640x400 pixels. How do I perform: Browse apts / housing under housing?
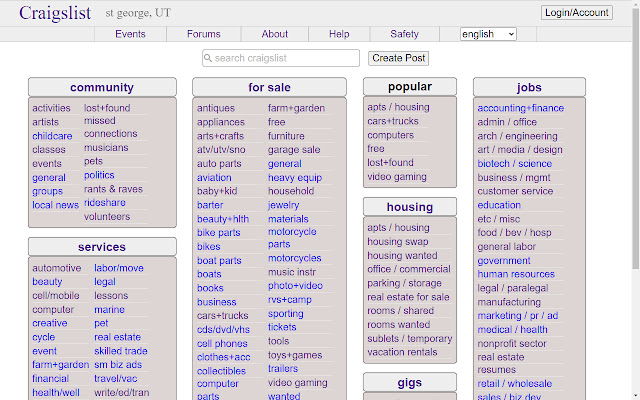(x=398, y=227)
